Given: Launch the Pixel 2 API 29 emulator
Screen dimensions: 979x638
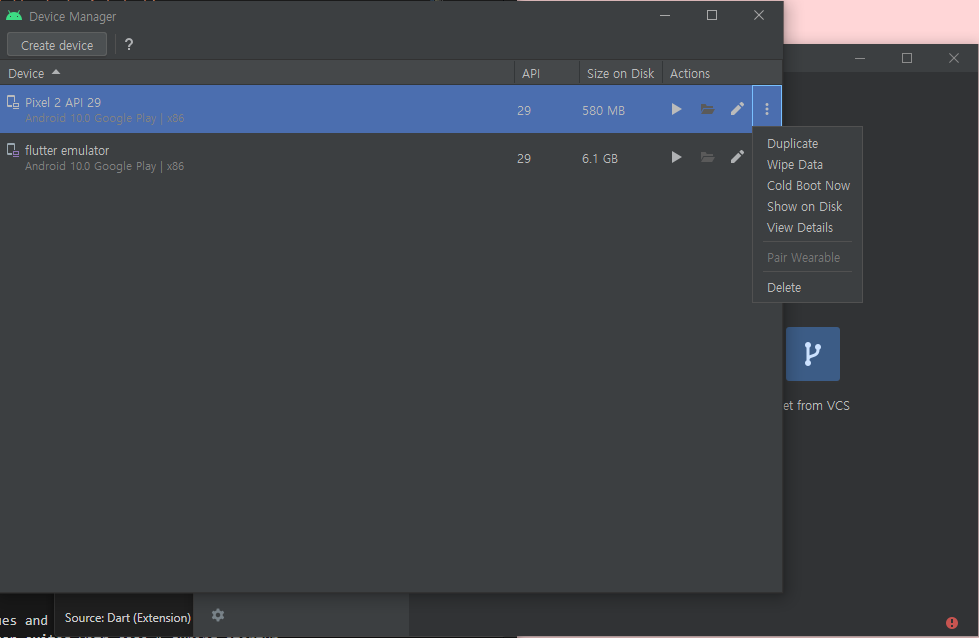Looking at the screenshot, I should click(676, 109).
